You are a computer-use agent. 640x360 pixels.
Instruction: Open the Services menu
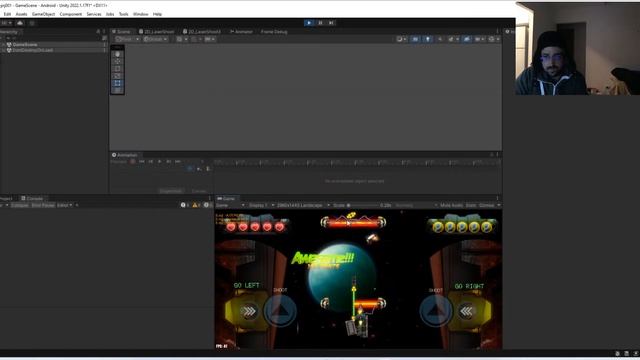tap(94, 14)
